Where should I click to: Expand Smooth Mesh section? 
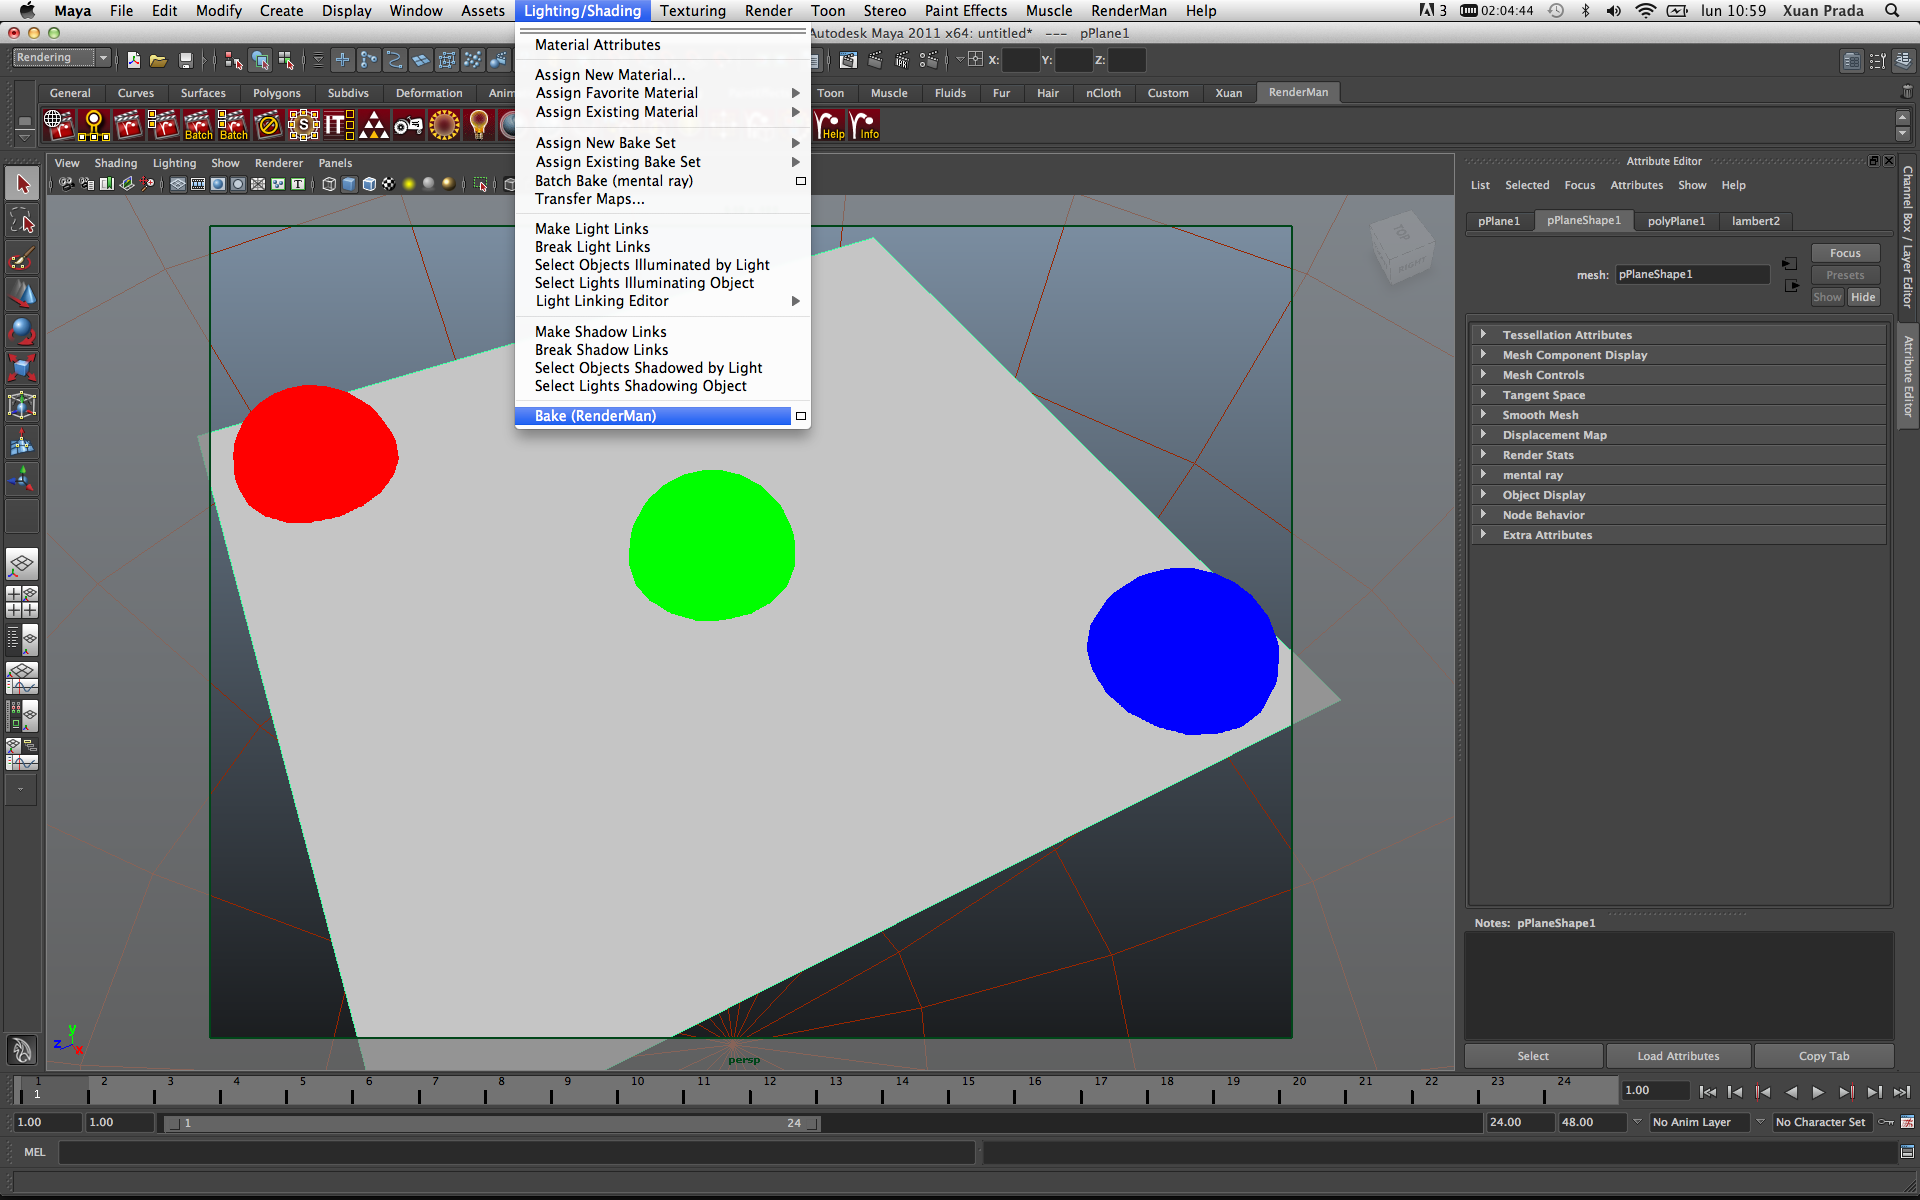coord(1677,415)
